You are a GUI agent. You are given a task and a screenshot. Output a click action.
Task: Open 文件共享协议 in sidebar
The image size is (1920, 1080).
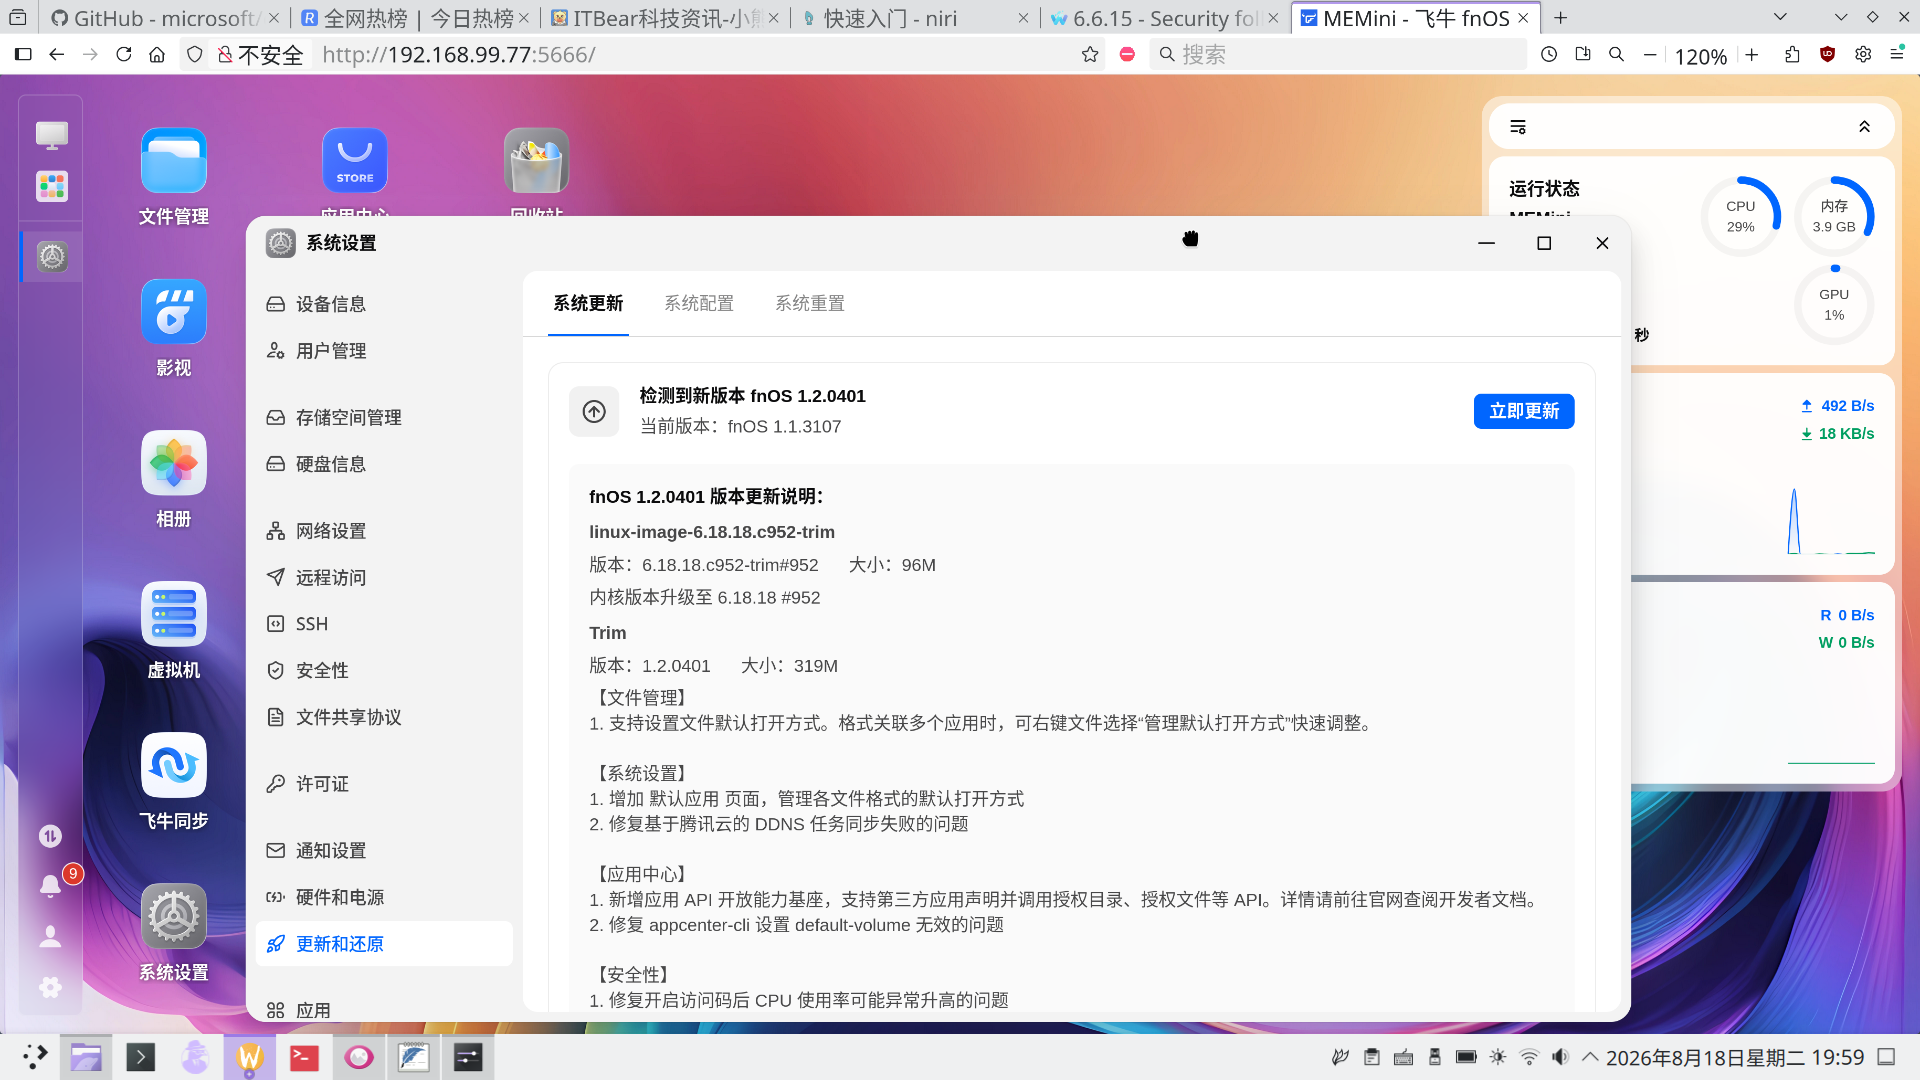pyautogui.click(x=384, y=717)
